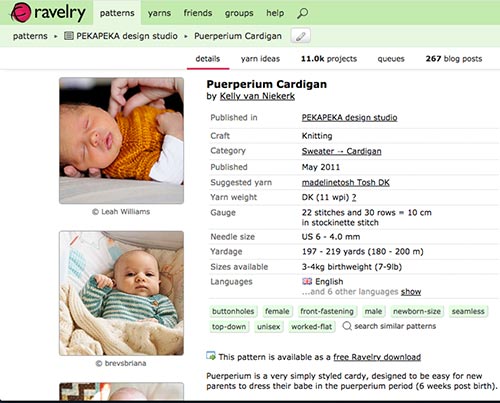Click the magnifier beside search similar patterns
Viewport: 500px width, 403px height.
[347, 326]
